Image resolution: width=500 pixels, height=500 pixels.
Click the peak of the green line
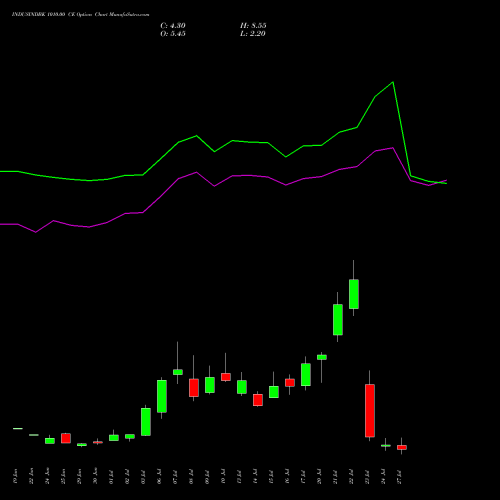[x=393, y=82]
